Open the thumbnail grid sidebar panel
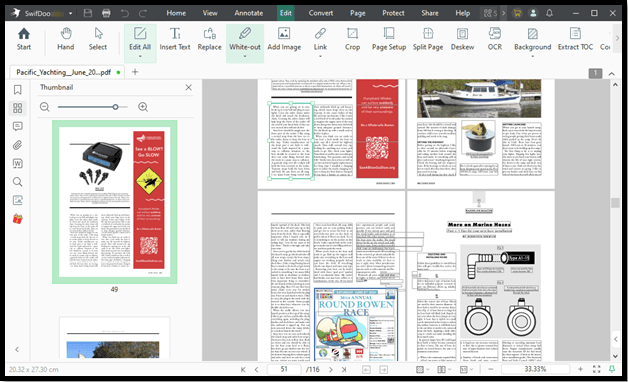Viewport: 628px width, 382px height. (18, 108)
